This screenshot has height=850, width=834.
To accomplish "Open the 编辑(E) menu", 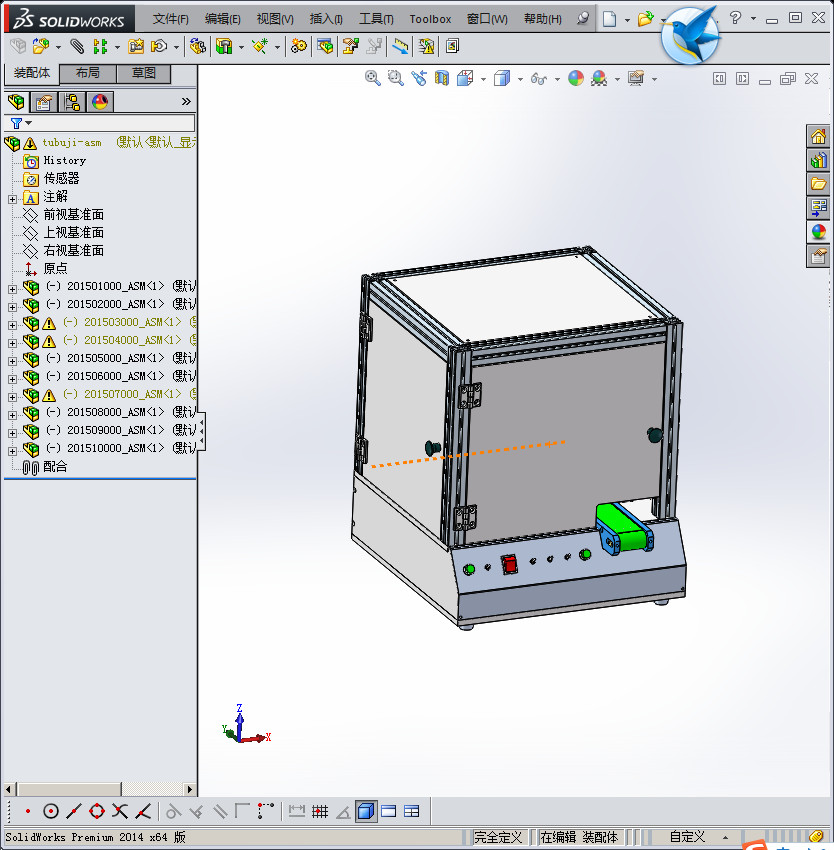I will coord(222,19).
